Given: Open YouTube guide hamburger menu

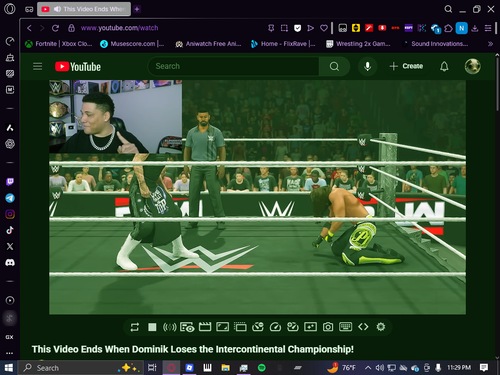Looking at the screenshot, I should [37, 66].
